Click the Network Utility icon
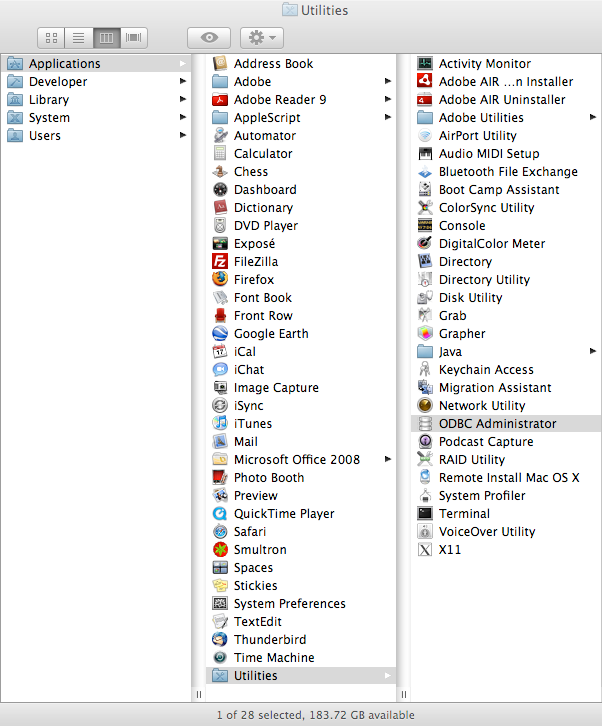 (425, 405)
